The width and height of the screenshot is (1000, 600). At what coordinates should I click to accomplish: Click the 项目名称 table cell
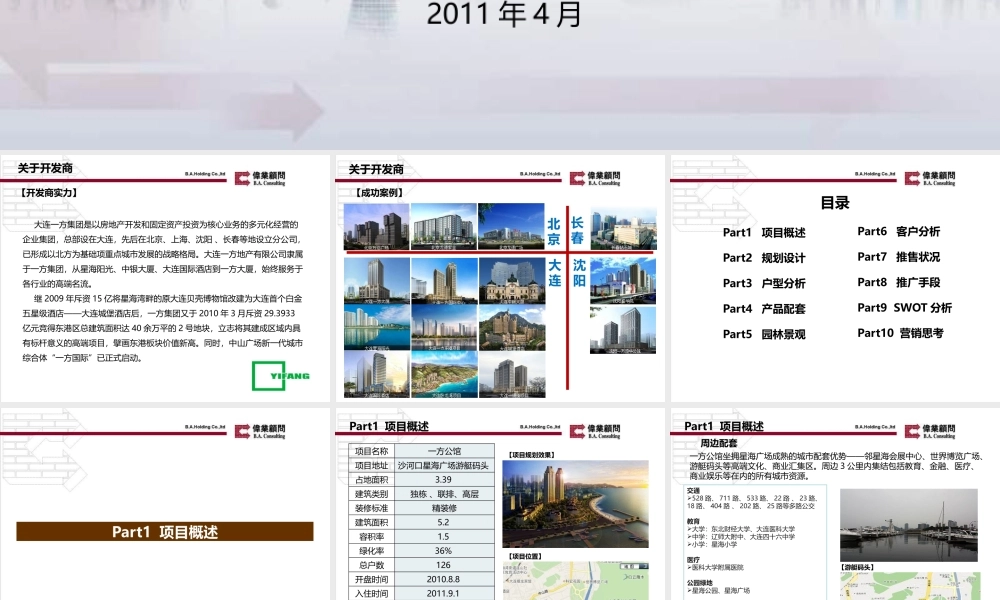click(371, 451)
